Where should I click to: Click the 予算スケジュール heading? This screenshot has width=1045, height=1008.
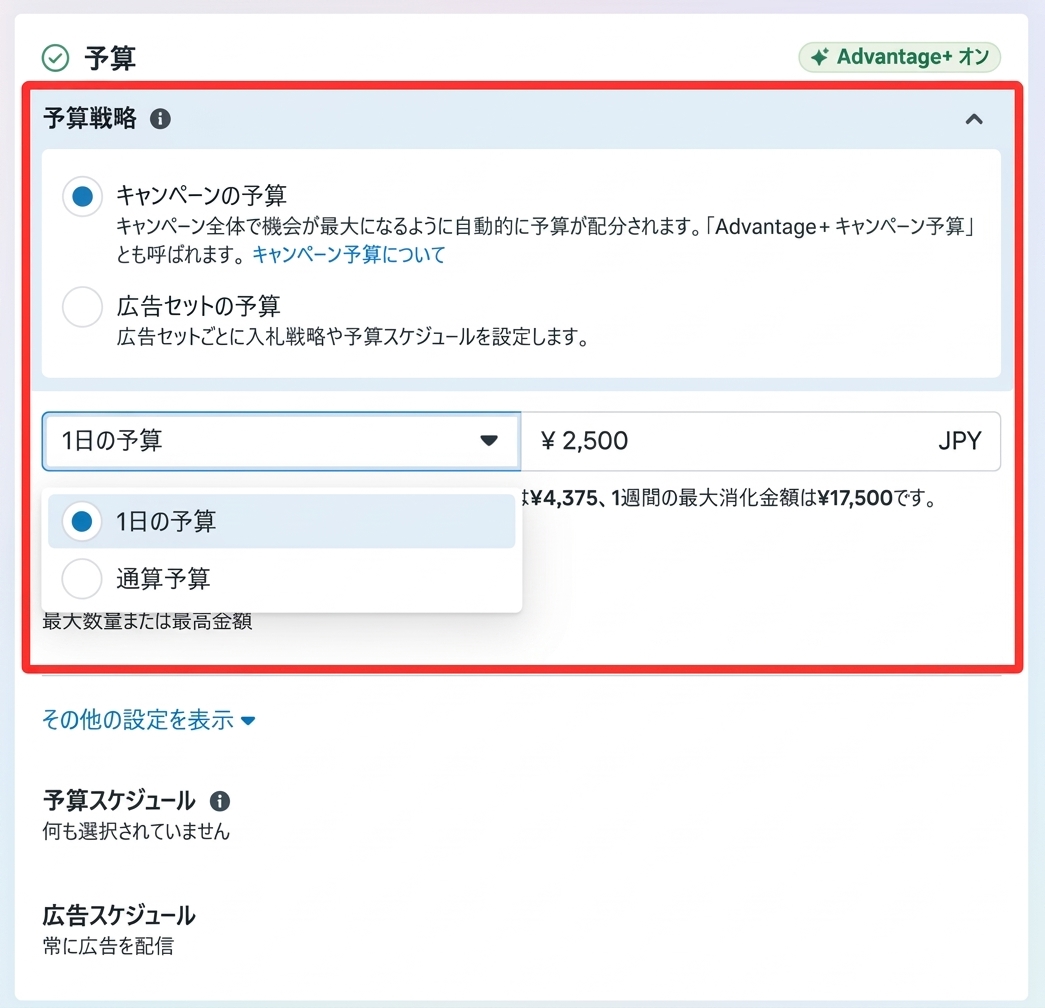click(x=119, y=801)
